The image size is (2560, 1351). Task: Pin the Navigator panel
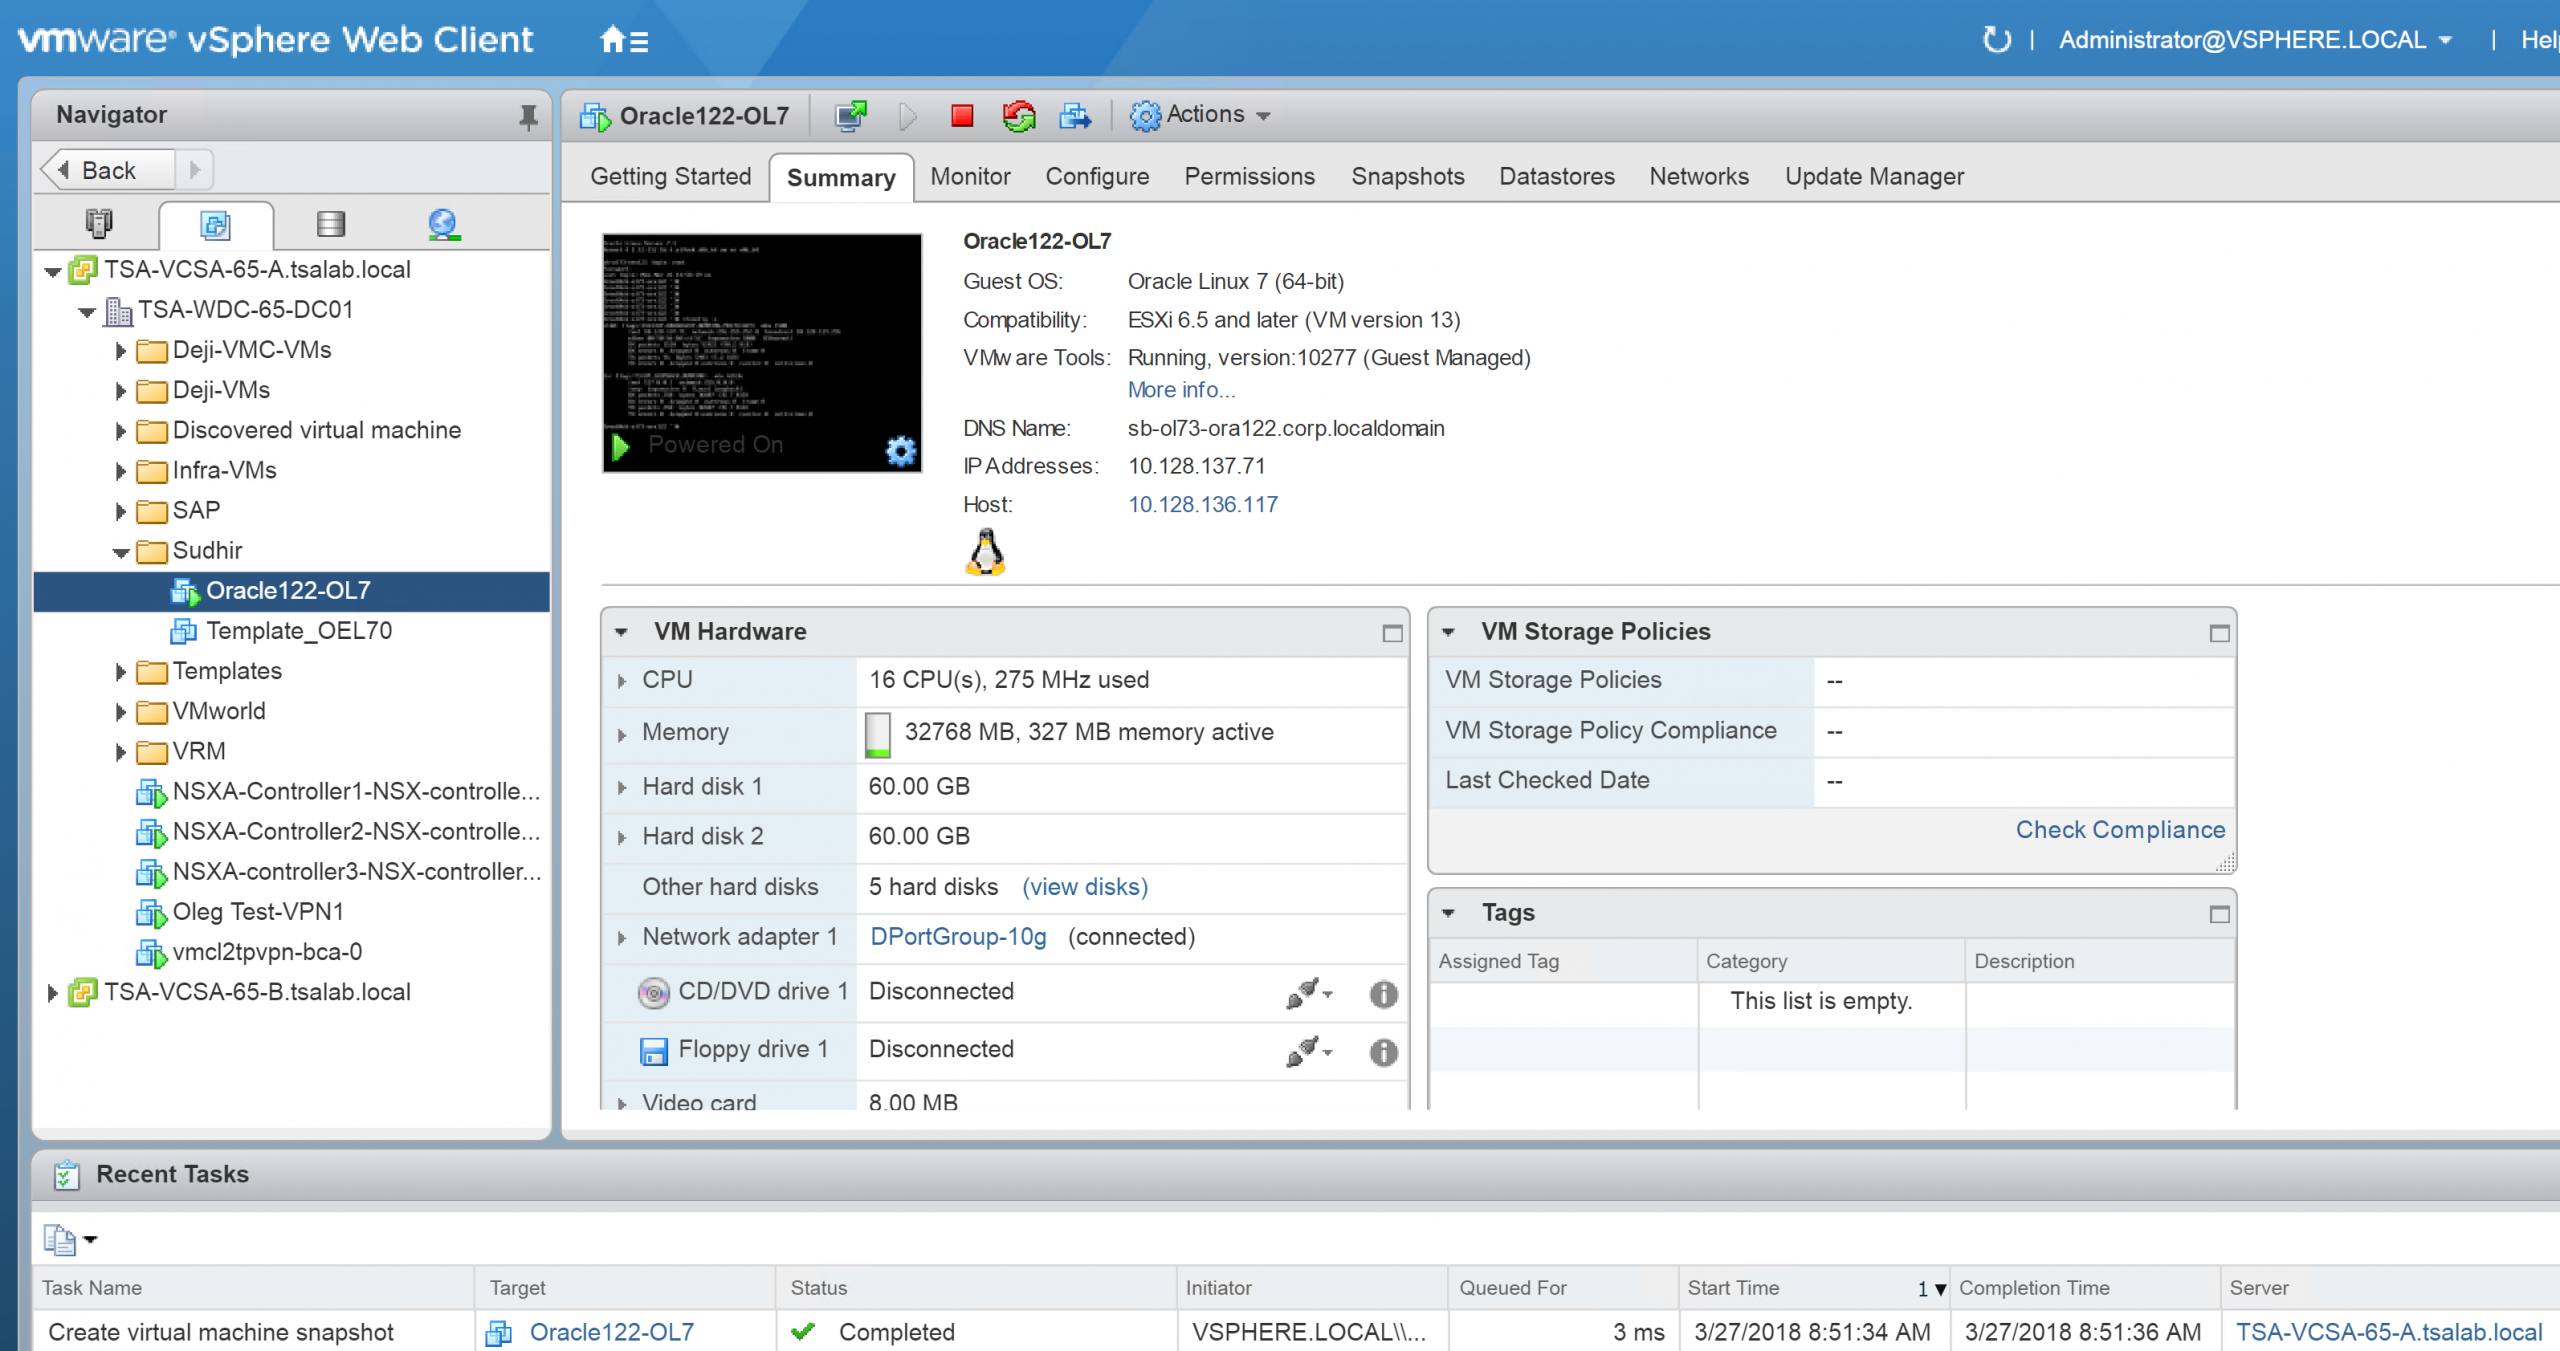coord(528,117)
